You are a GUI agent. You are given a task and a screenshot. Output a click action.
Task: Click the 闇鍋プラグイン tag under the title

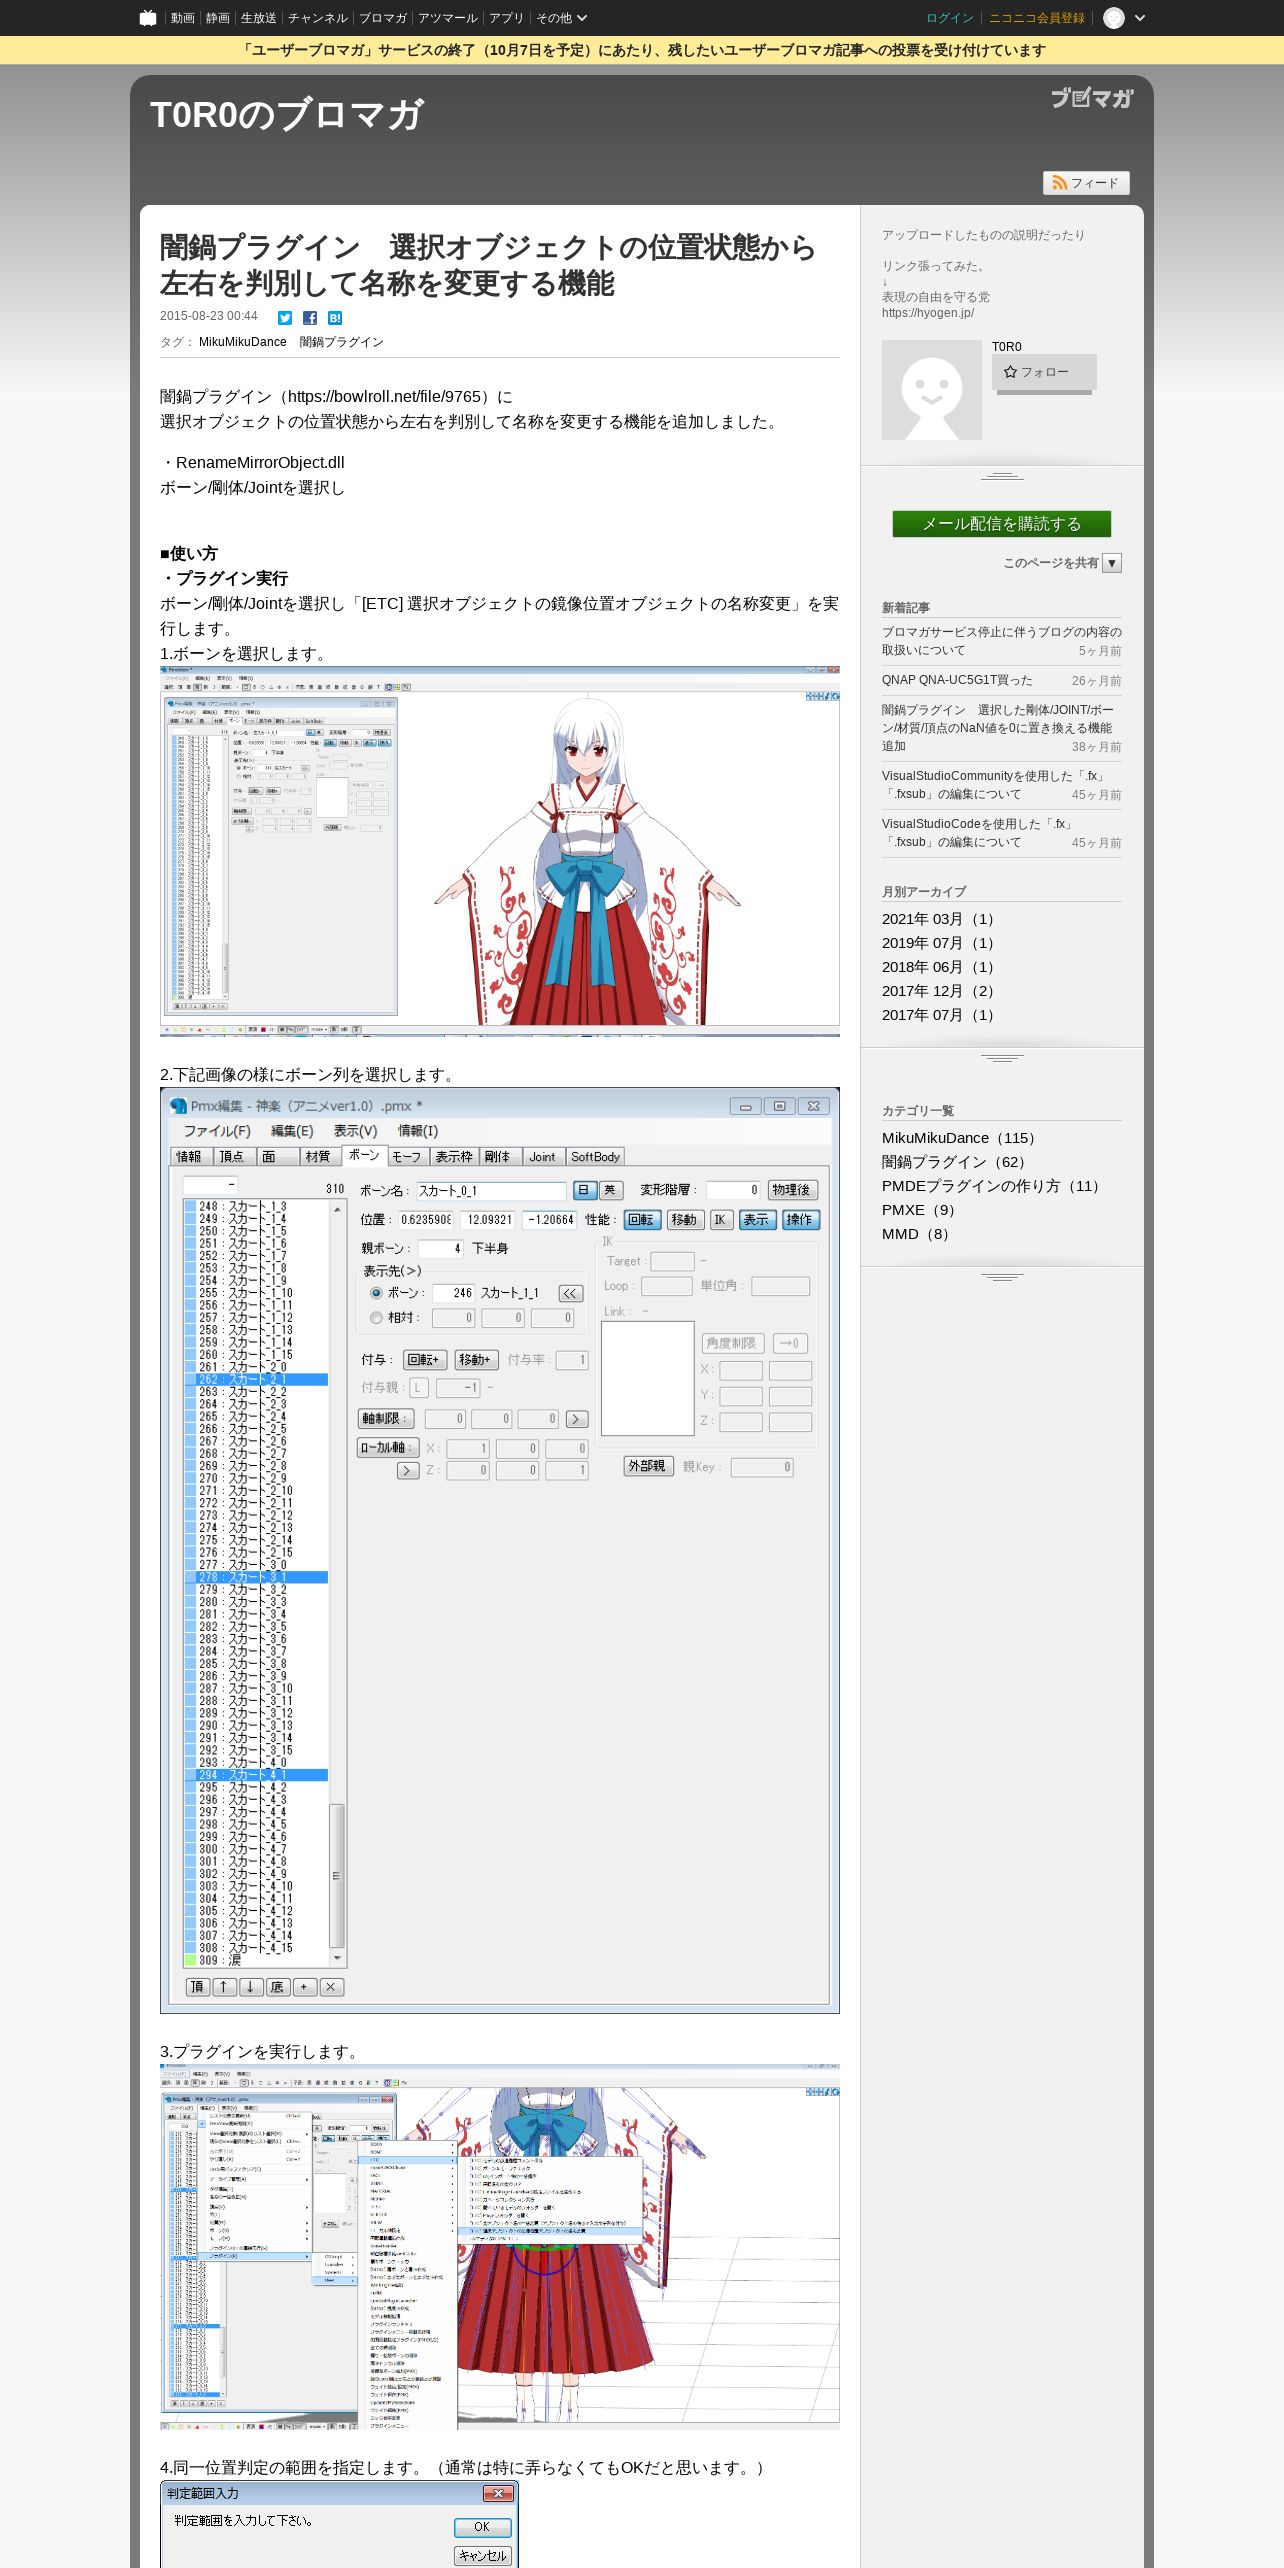(342, 342)
